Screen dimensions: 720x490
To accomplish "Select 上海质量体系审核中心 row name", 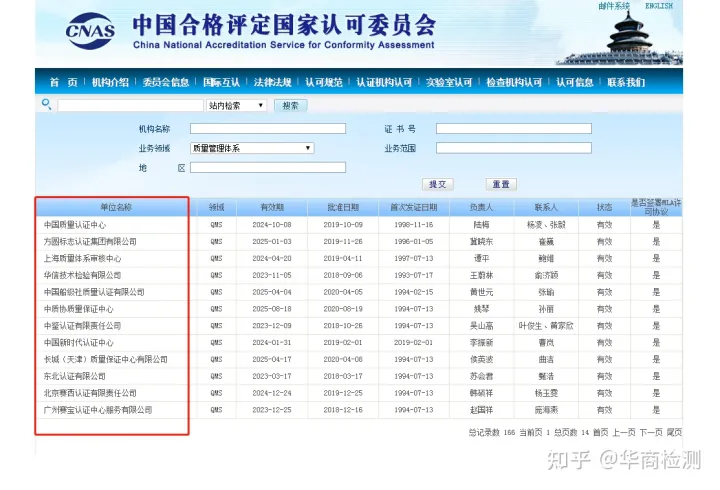I will click(x=82, y=259).
